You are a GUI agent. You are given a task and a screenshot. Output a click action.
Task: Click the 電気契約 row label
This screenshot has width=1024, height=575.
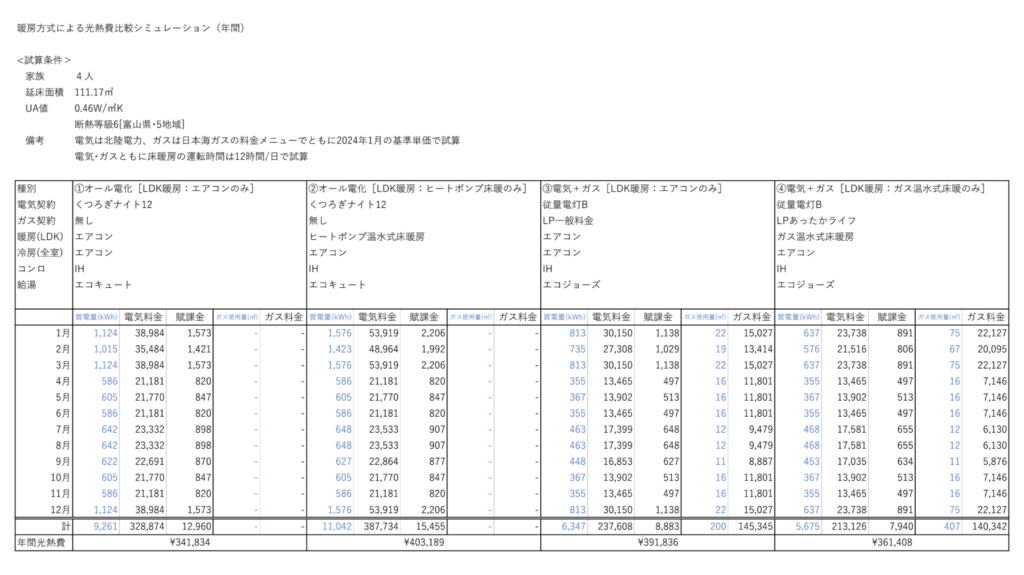click(x=37, y=205)
